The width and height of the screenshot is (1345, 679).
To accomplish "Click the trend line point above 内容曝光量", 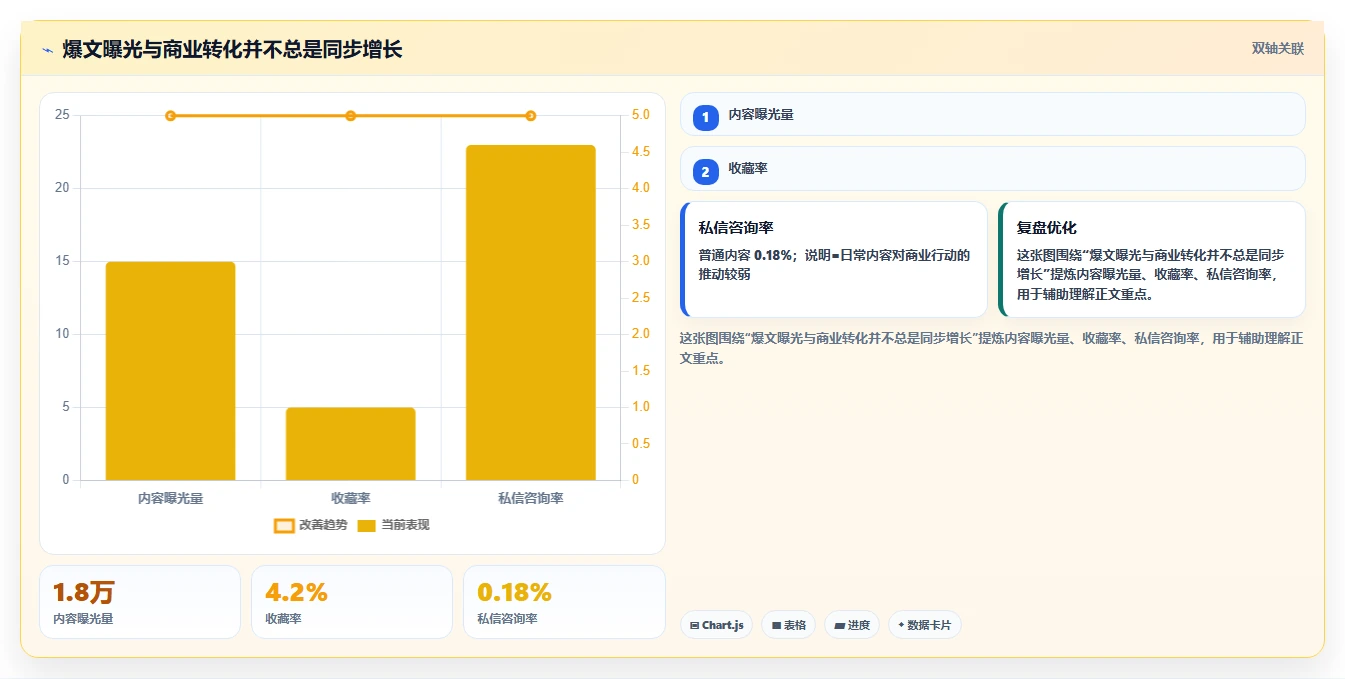I will coord(170,116).
